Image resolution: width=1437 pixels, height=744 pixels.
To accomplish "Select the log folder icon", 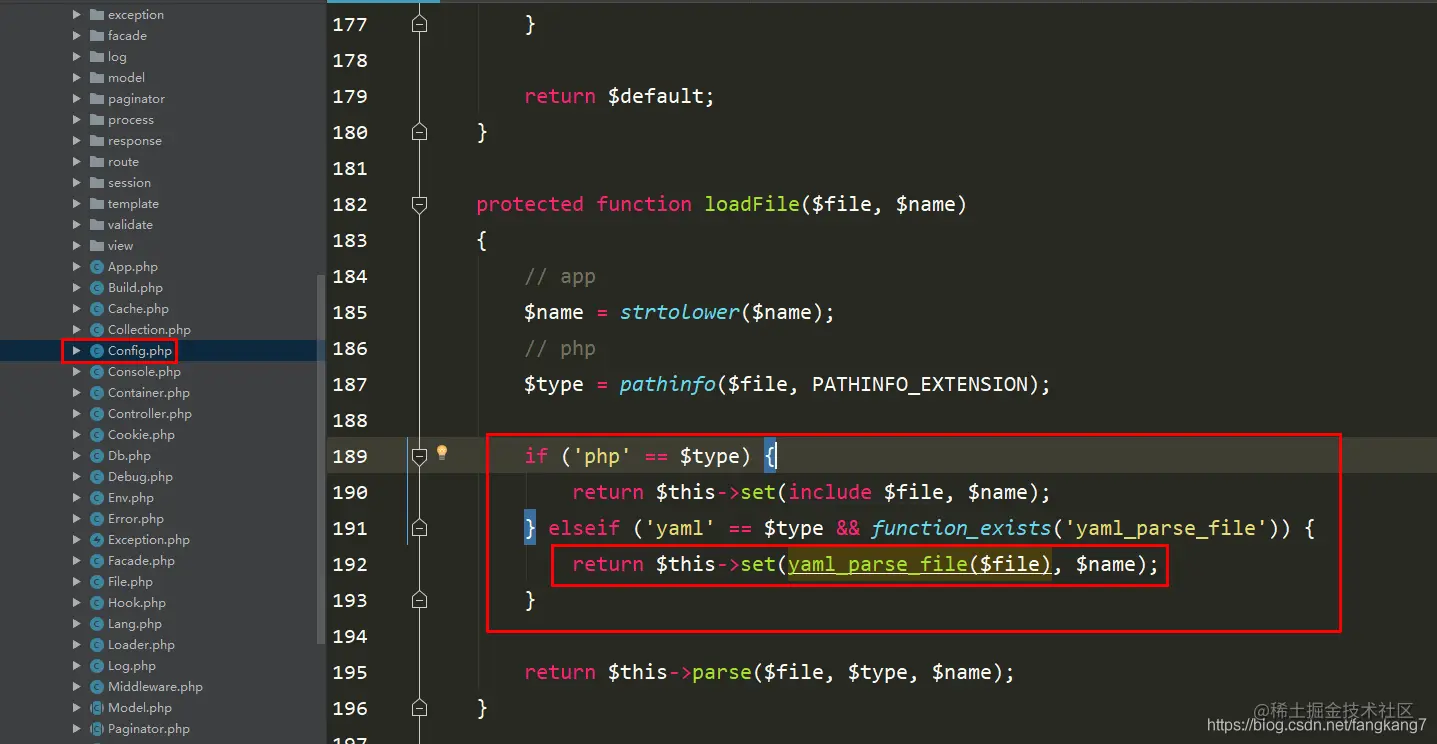I will (97, 57).
